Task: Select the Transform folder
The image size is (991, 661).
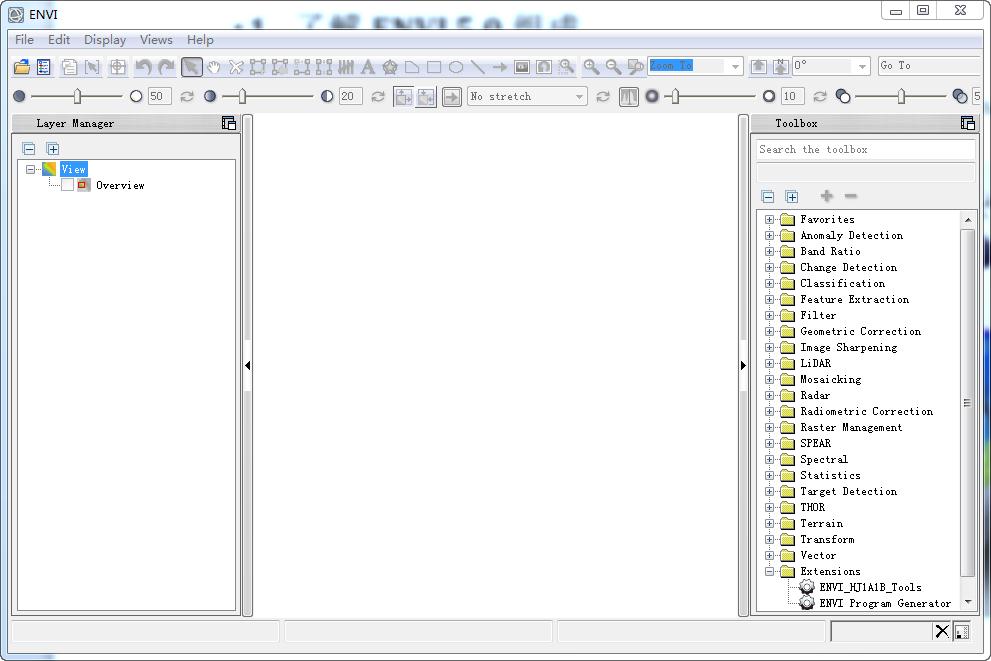Action: pos(827,540)
